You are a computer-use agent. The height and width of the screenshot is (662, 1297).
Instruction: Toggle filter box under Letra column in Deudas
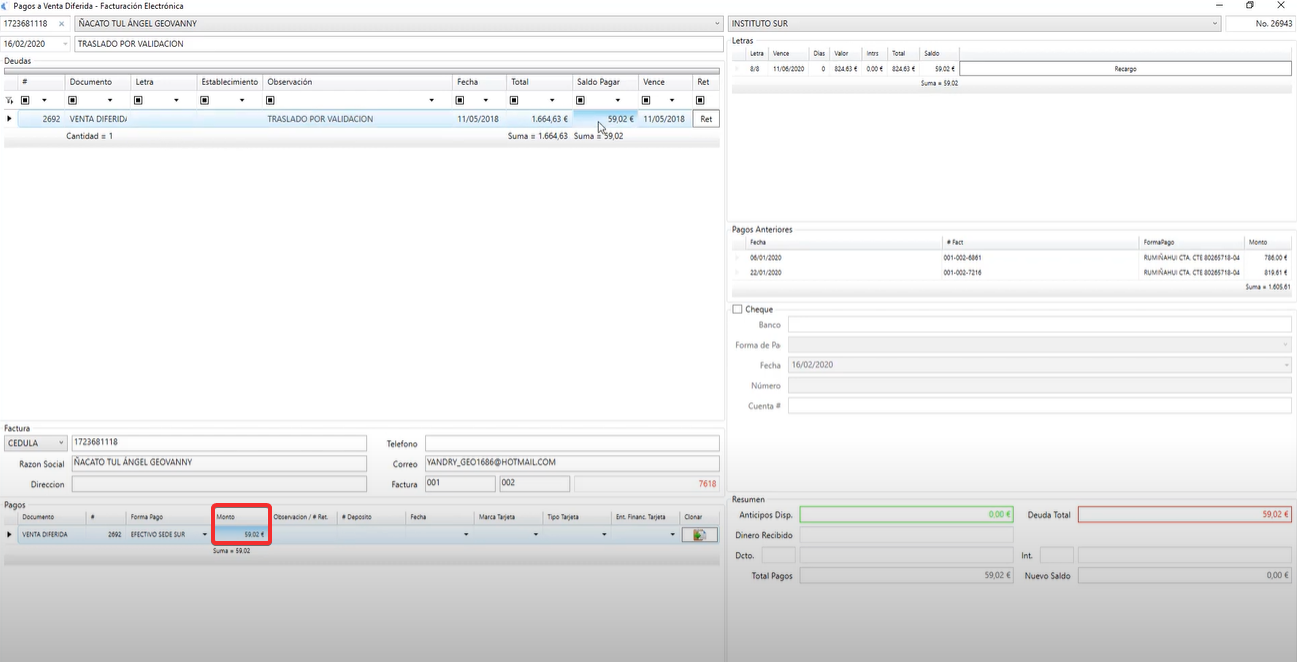coord(139,100)
